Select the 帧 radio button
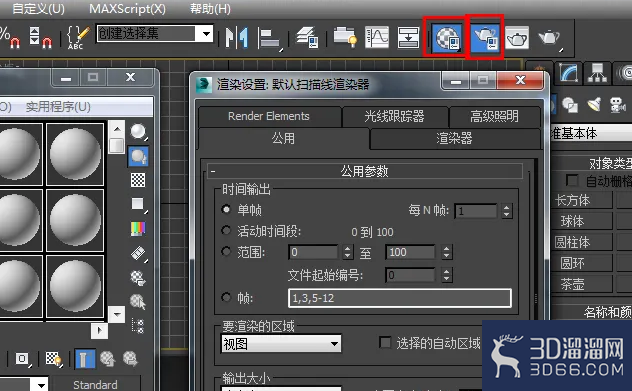 coord(226,297)
